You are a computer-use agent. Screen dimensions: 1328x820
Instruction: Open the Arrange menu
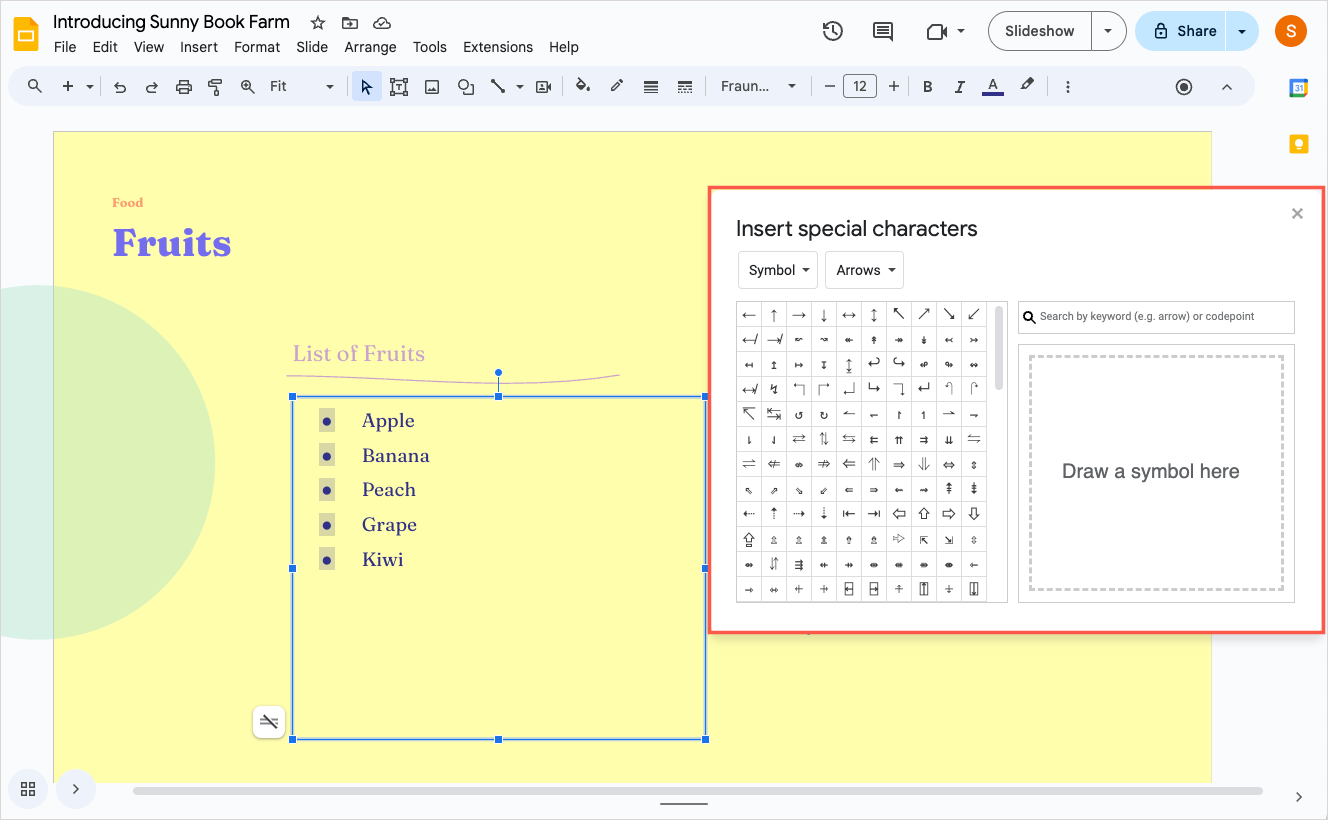370,47
